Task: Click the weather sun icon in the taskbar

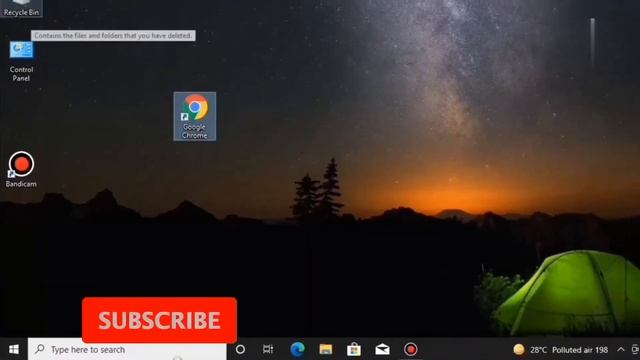Action: (519, 349)
